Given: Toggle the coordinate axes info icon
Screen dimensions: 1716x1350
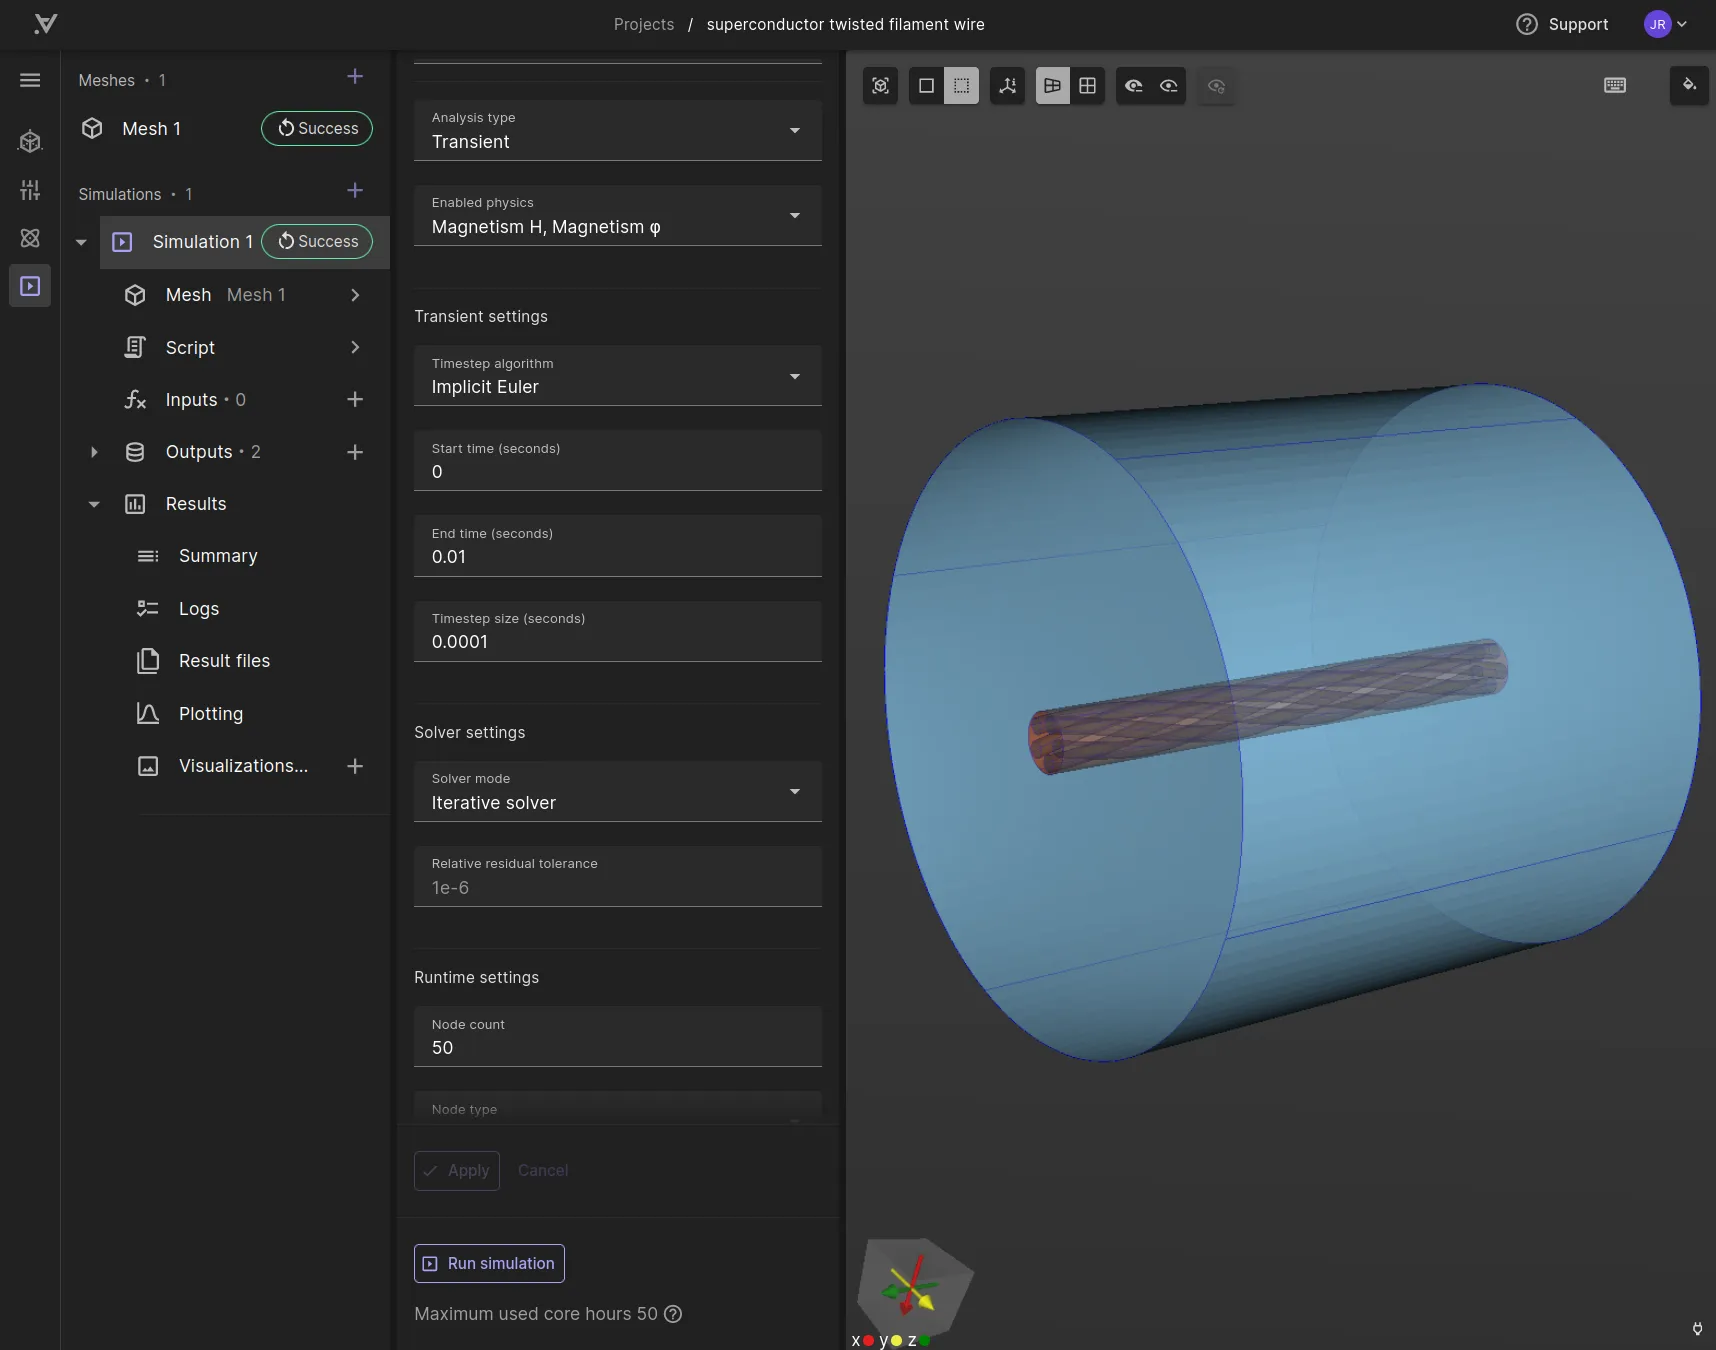Looking at the screenshot, I should coord(1007,86).
